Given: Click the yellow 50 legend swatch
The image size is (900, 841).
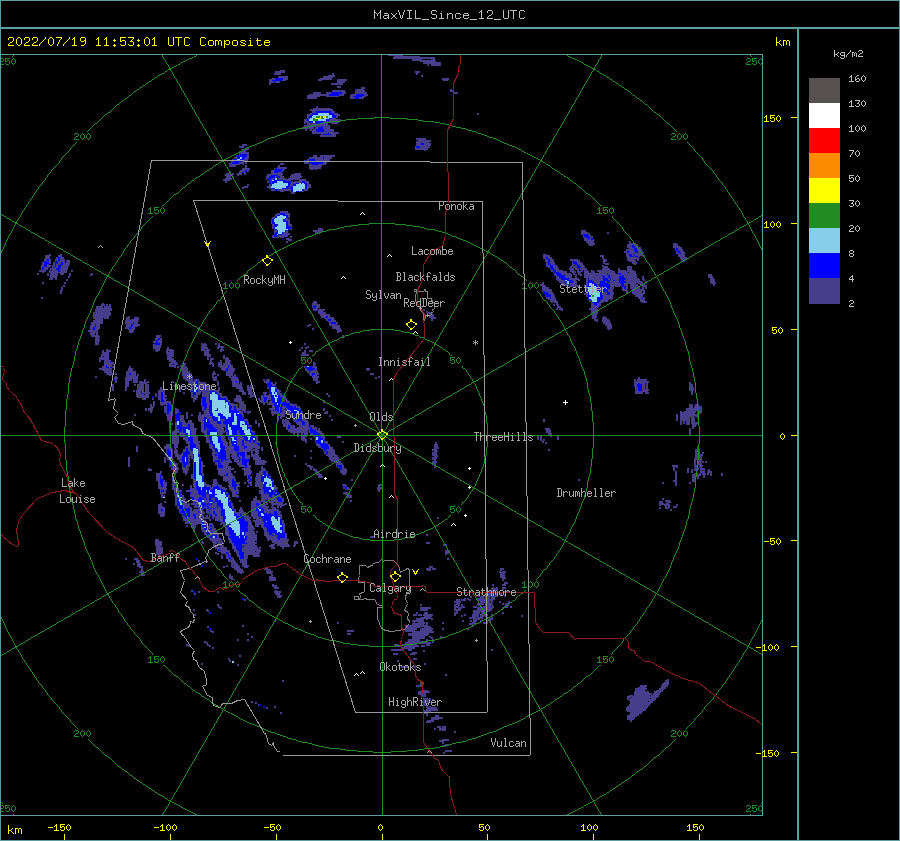Looking at the screenshot, I should 824,190.
